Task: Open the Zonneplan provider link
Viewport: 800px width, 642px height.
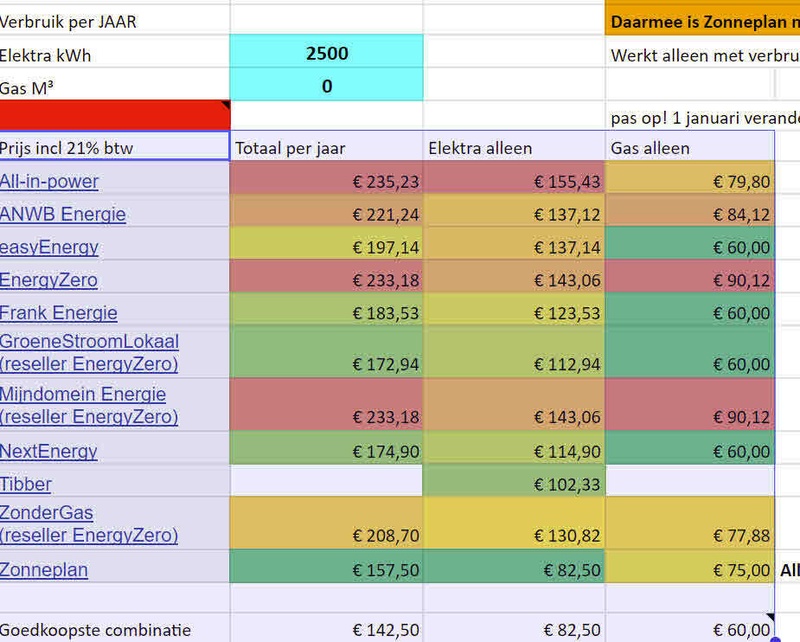Action: [44, 570]
